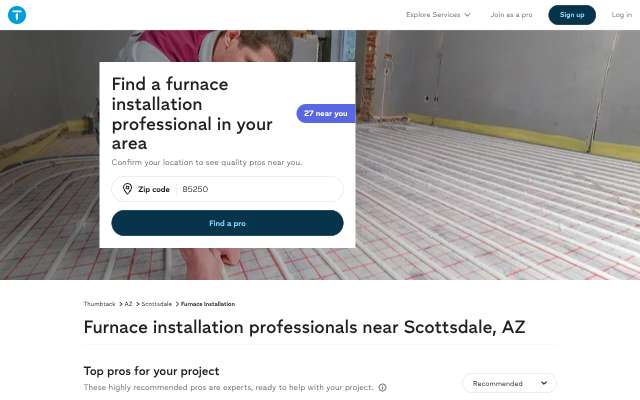Click the zip code input field
This screenshot has width=640, height=400.
(x=227, y=189)
